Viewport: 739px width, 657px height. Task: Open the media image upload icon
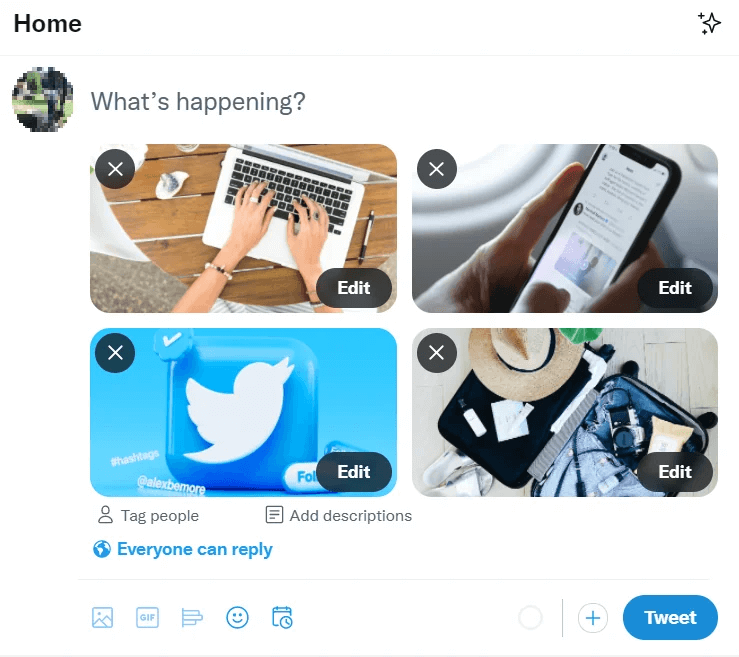click(x=102, y=617)
